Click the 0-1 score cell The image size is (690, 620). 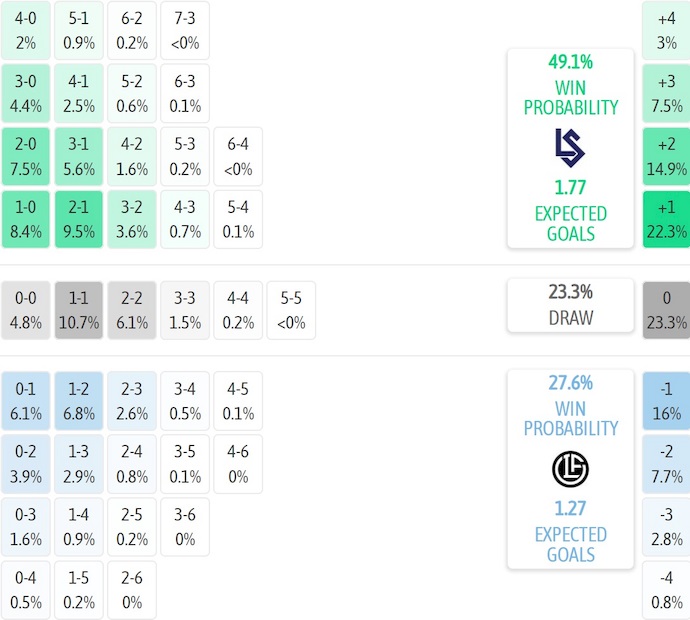tap(27, 399)
